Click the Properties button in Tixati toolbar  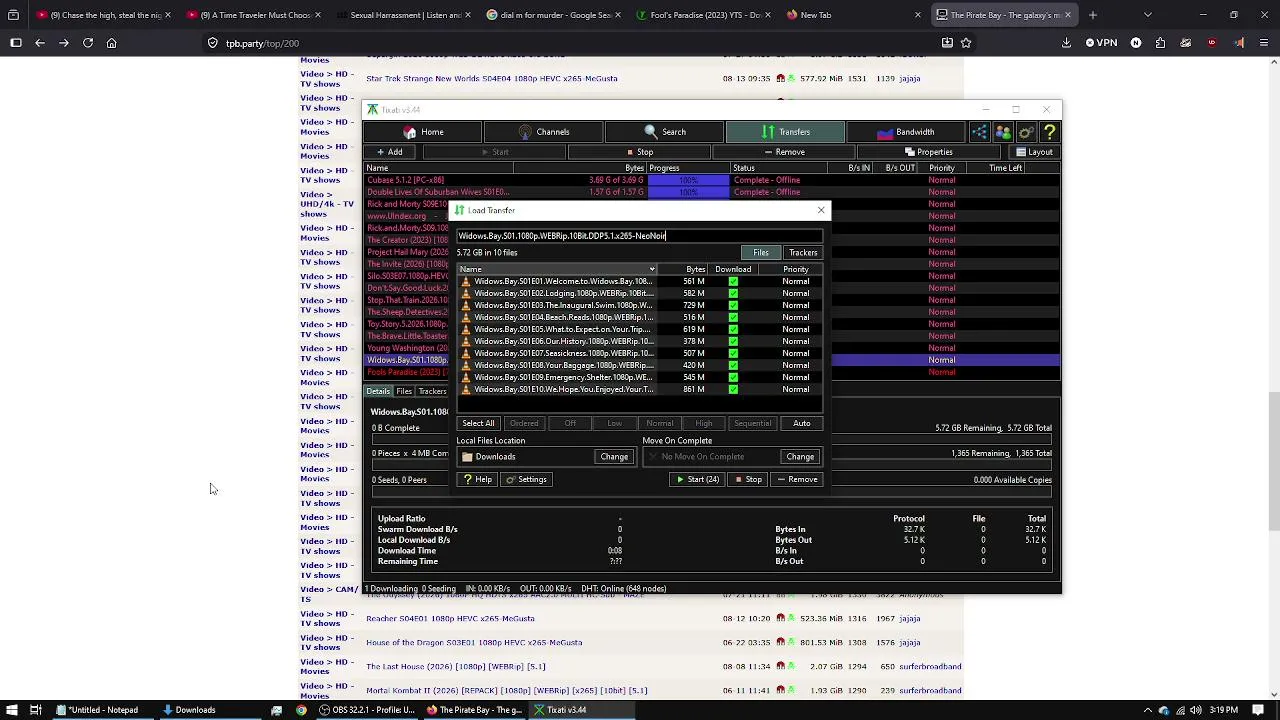(928, 152)
